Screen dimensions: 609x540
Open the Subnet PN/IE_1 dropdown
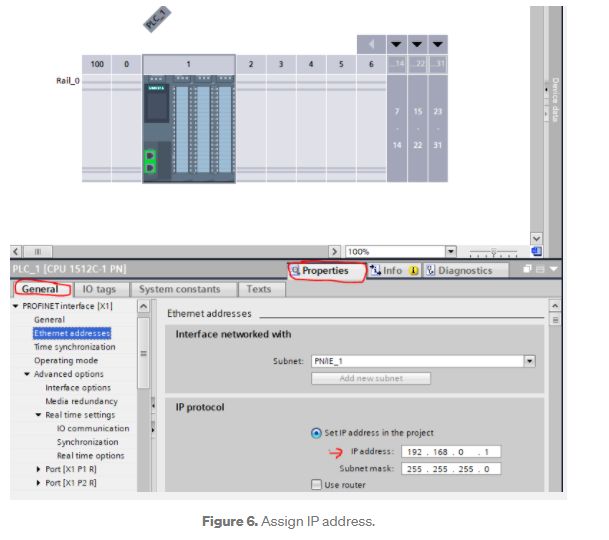[529, 361]
